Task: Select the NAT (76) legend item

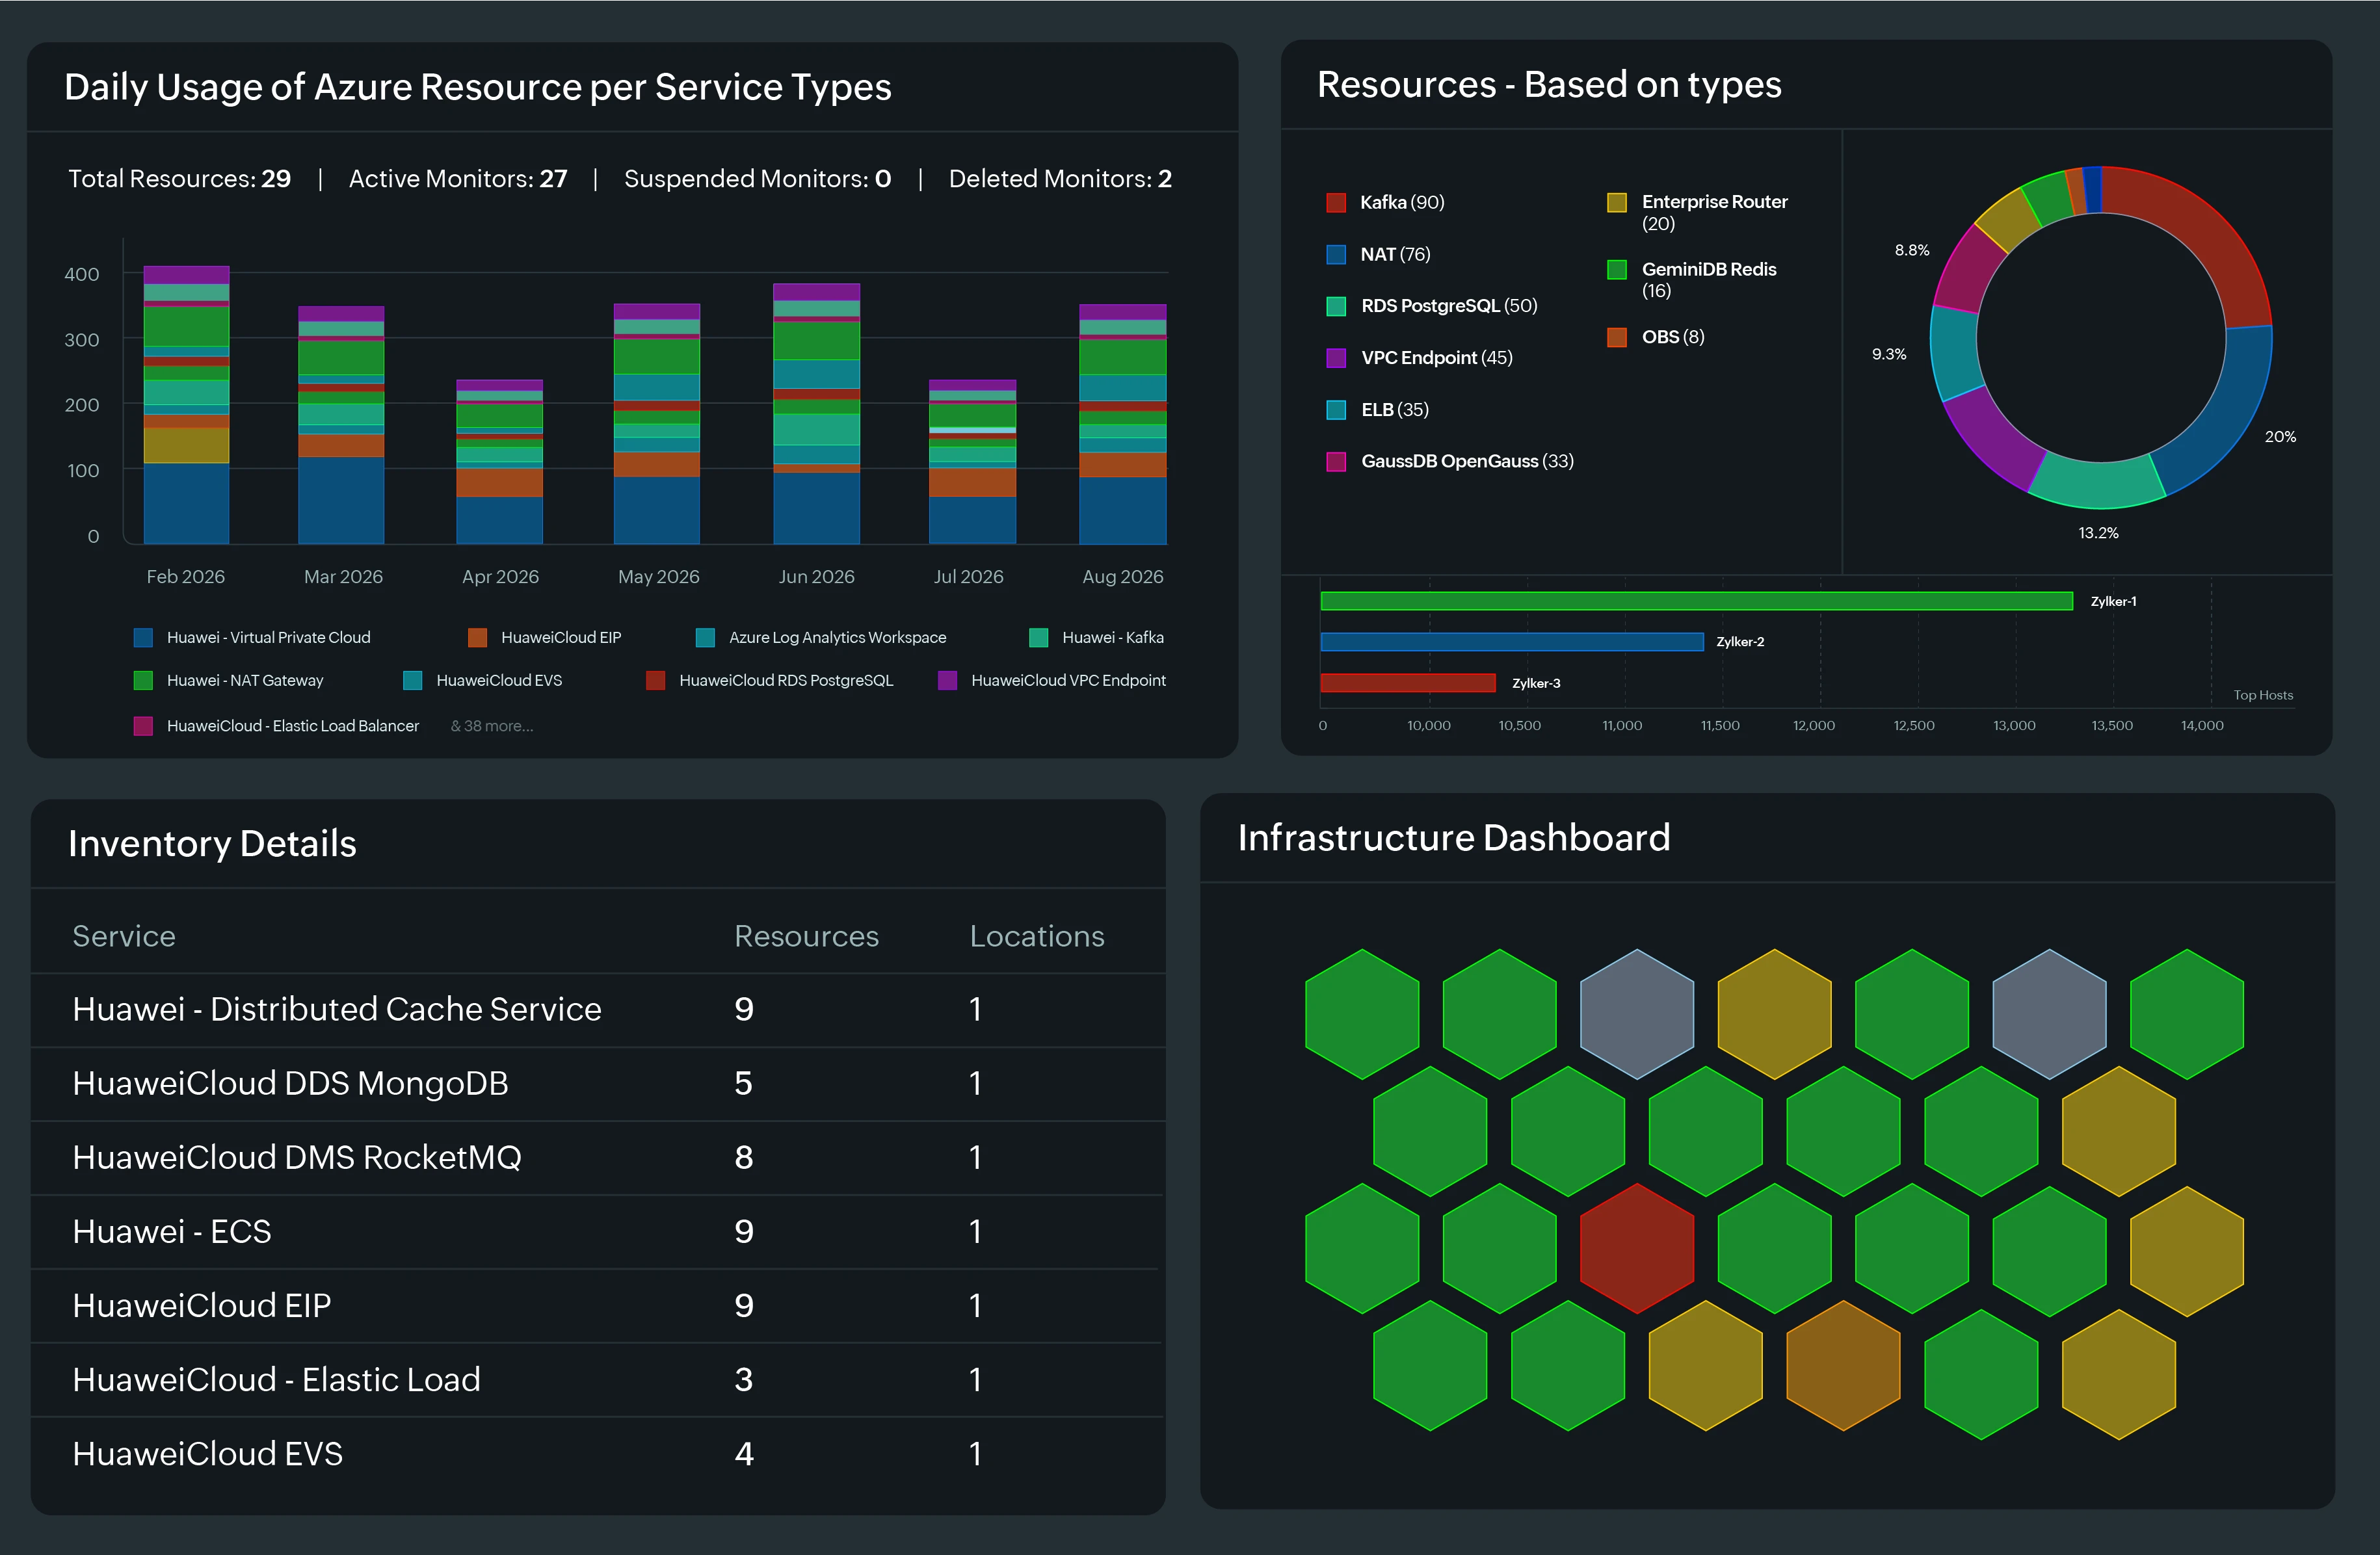Action: (1378, 255)
